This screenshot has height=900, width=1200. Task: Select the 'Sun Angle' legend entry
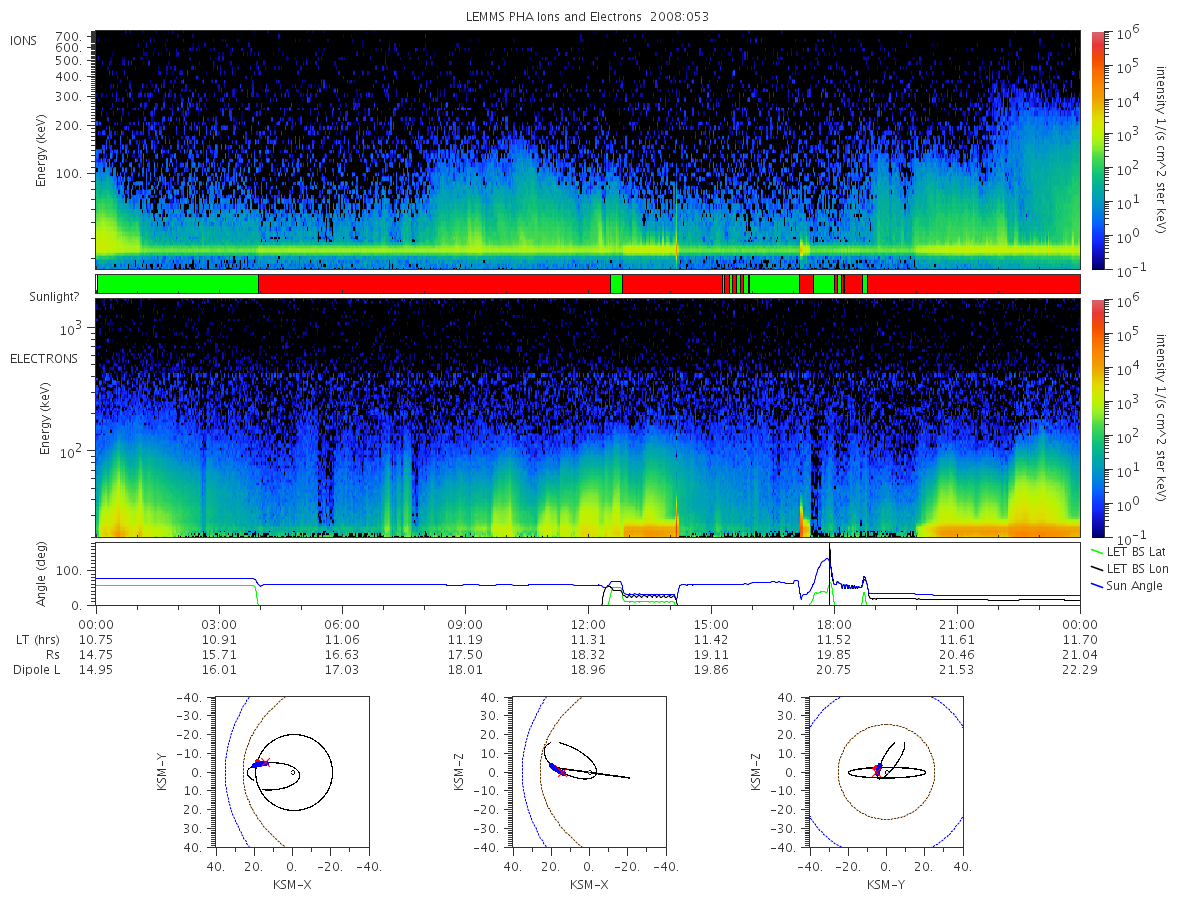(1128, 585)
